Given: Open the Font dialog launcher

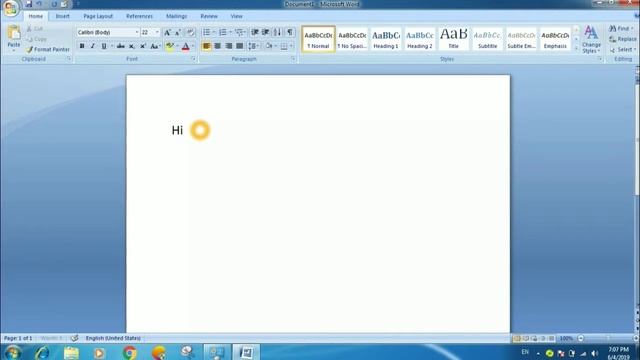Looking at the screenshot, I should pyautogui.click(x=193, y=59).
